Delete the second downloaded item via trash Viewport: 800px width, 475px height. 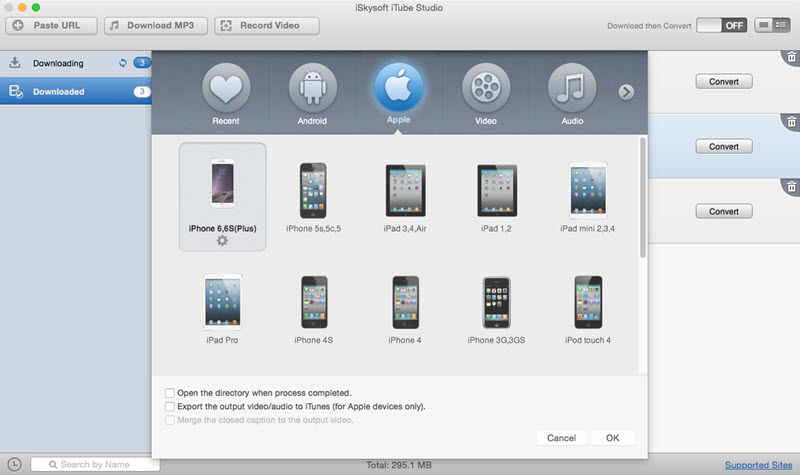point(791,121)
